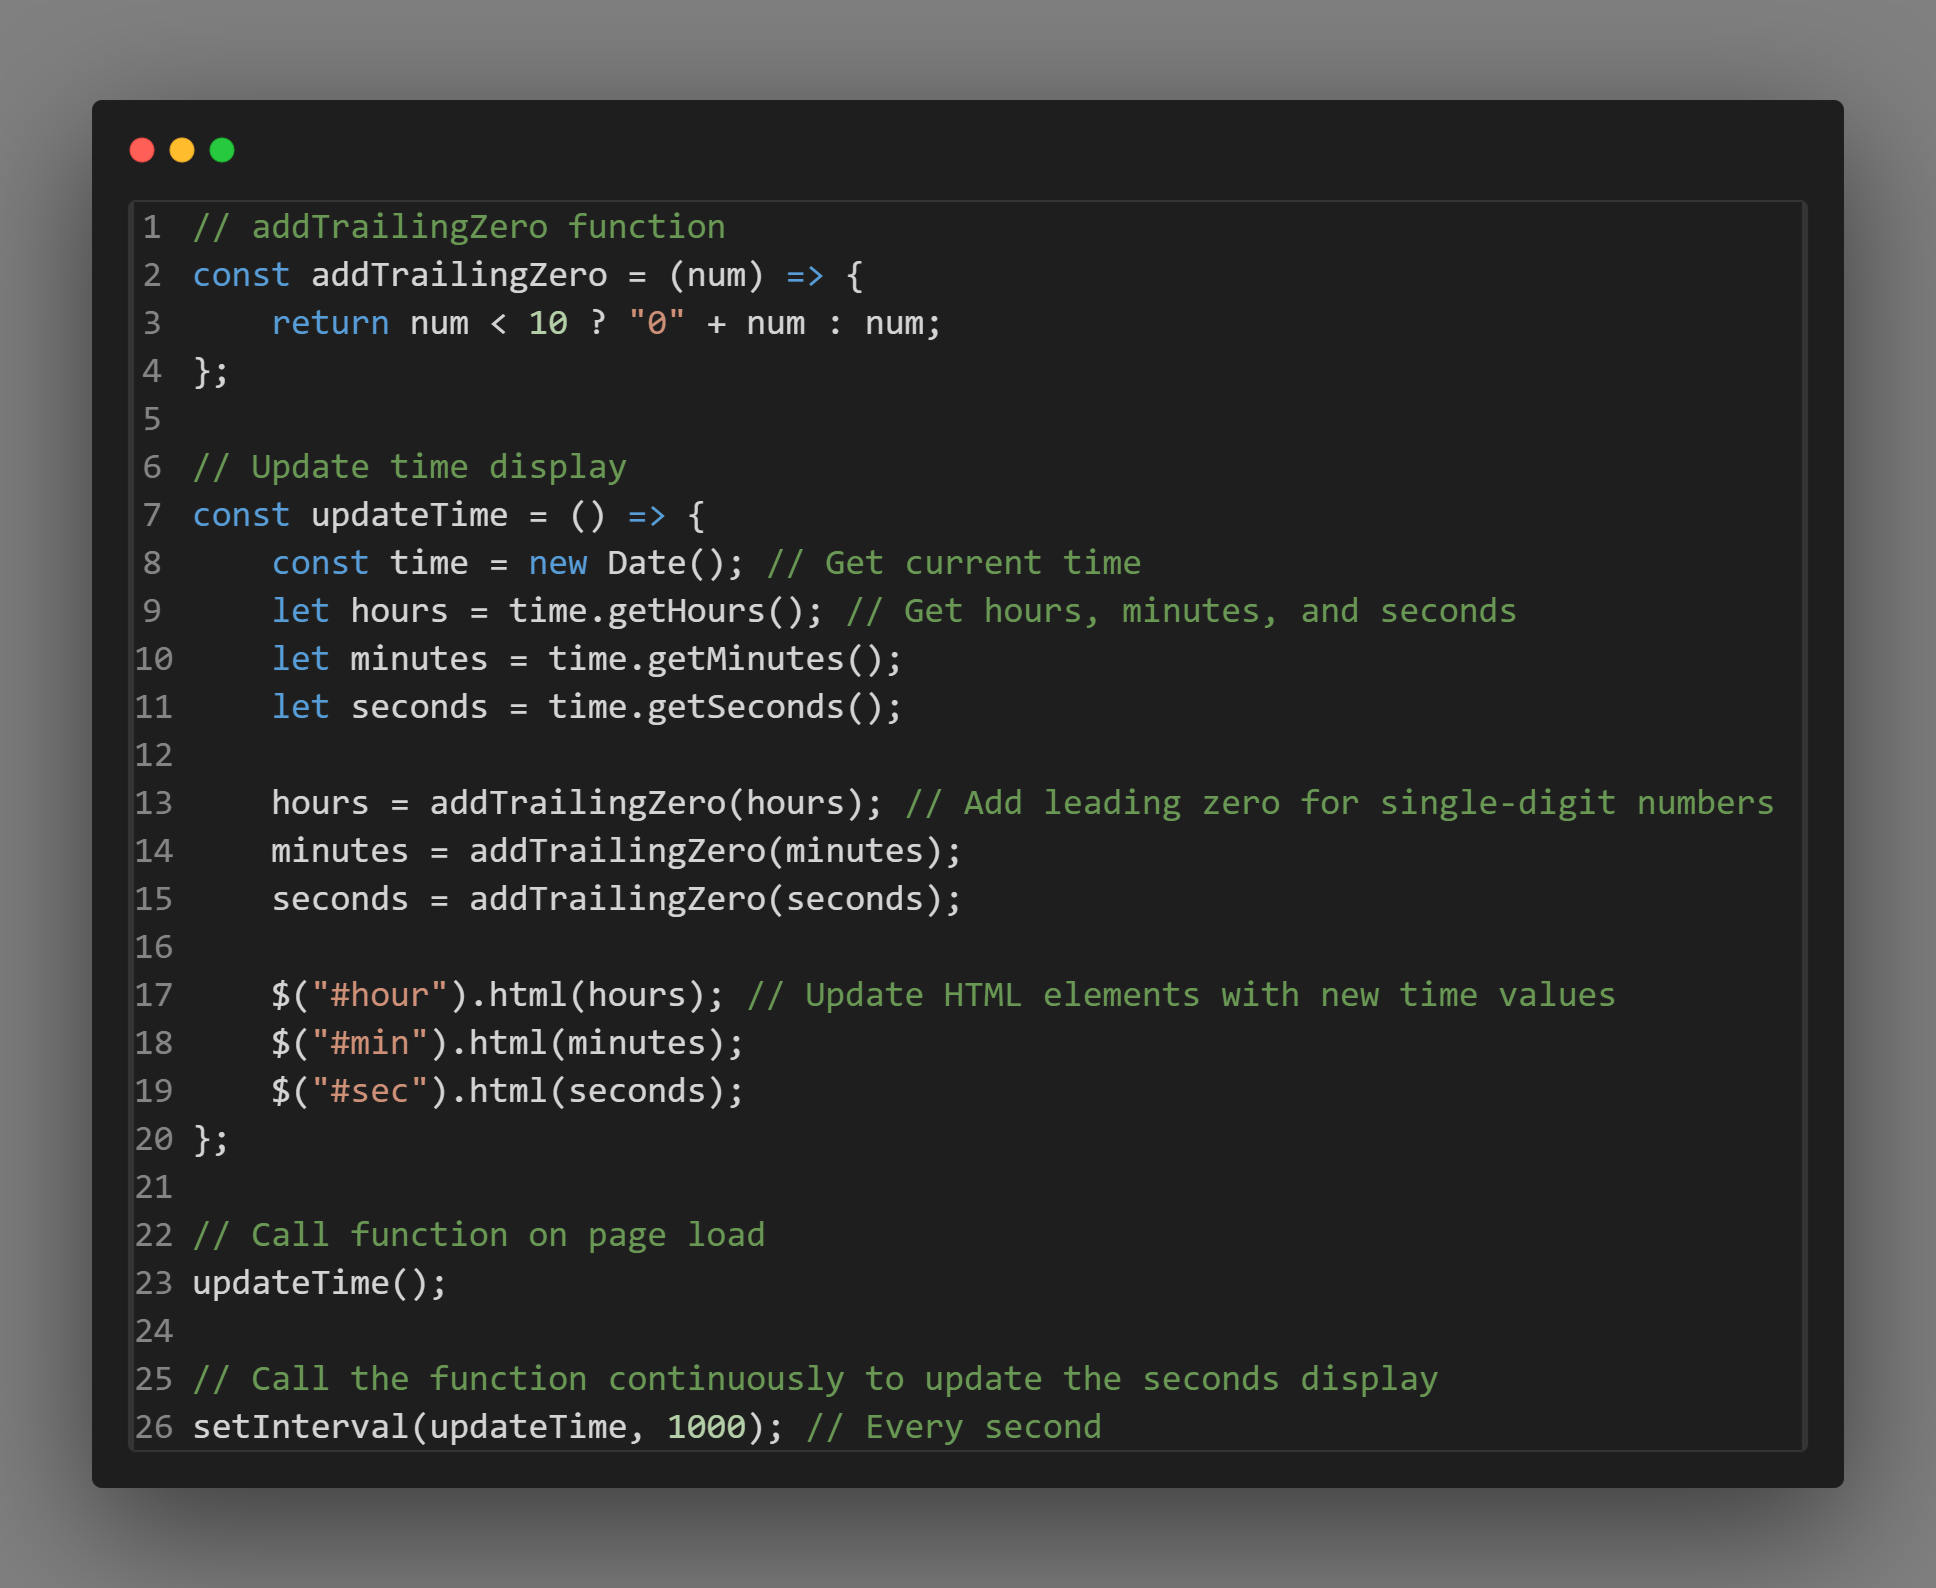Click the closing '};' on line 20

pyautogui.click(x=211, y=1139)
